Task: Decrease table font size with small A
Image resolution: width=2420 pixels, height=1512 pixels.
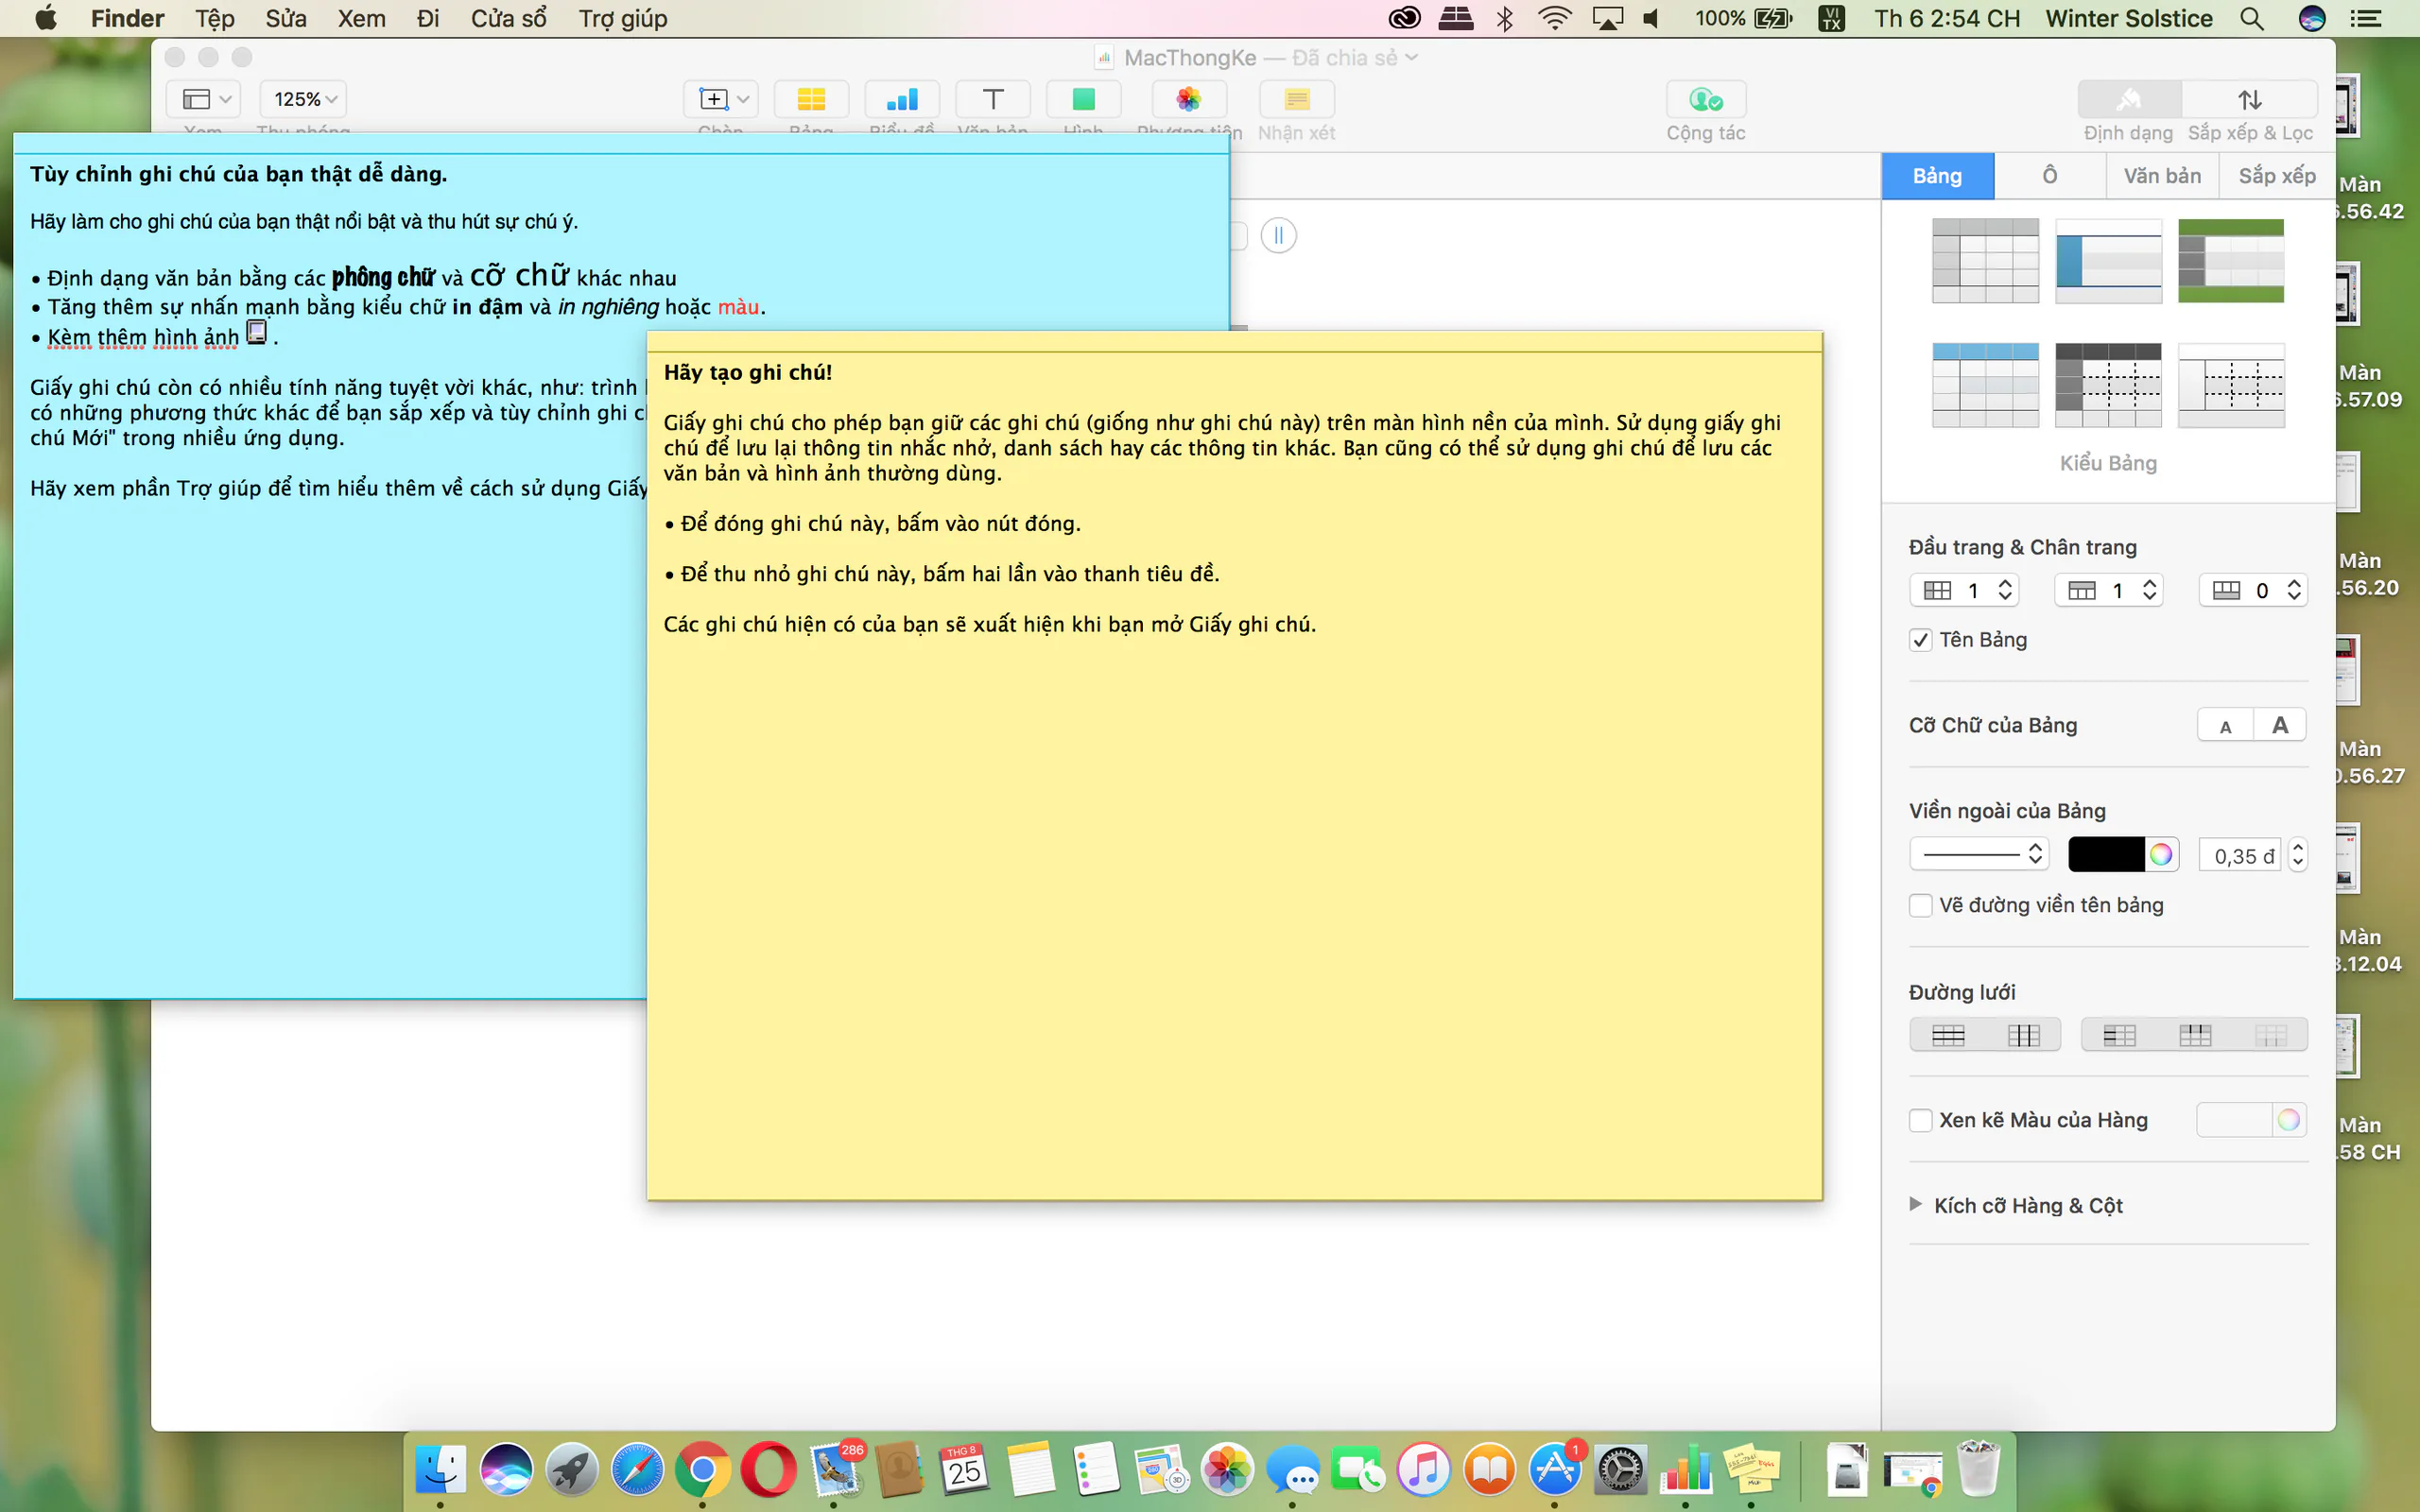Action: [2225, 726]
